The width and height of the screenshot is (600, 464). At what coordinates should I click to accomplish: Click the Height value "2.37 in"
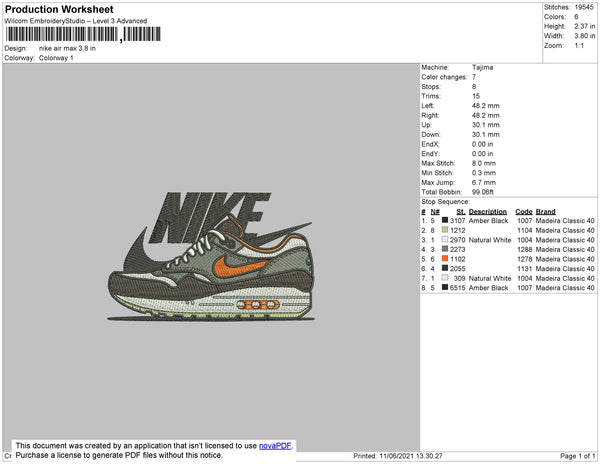click(585, 26)
